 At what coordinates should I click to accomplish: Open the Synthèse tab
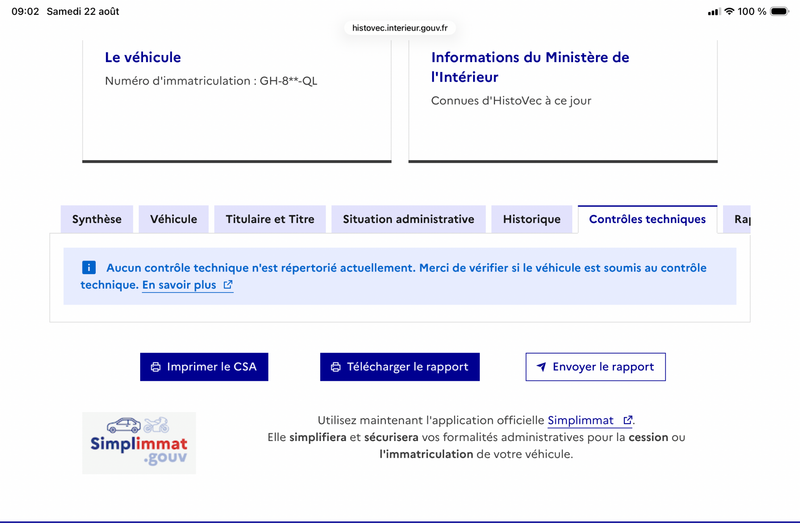pyautogui.click(x=97, y=219)
